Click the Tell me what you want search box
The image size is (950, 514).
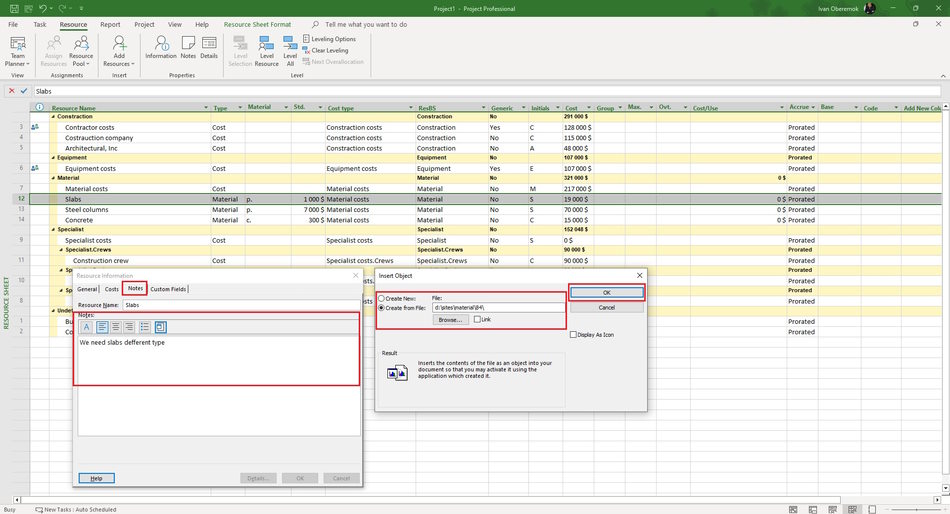click(x=366, y=24)
